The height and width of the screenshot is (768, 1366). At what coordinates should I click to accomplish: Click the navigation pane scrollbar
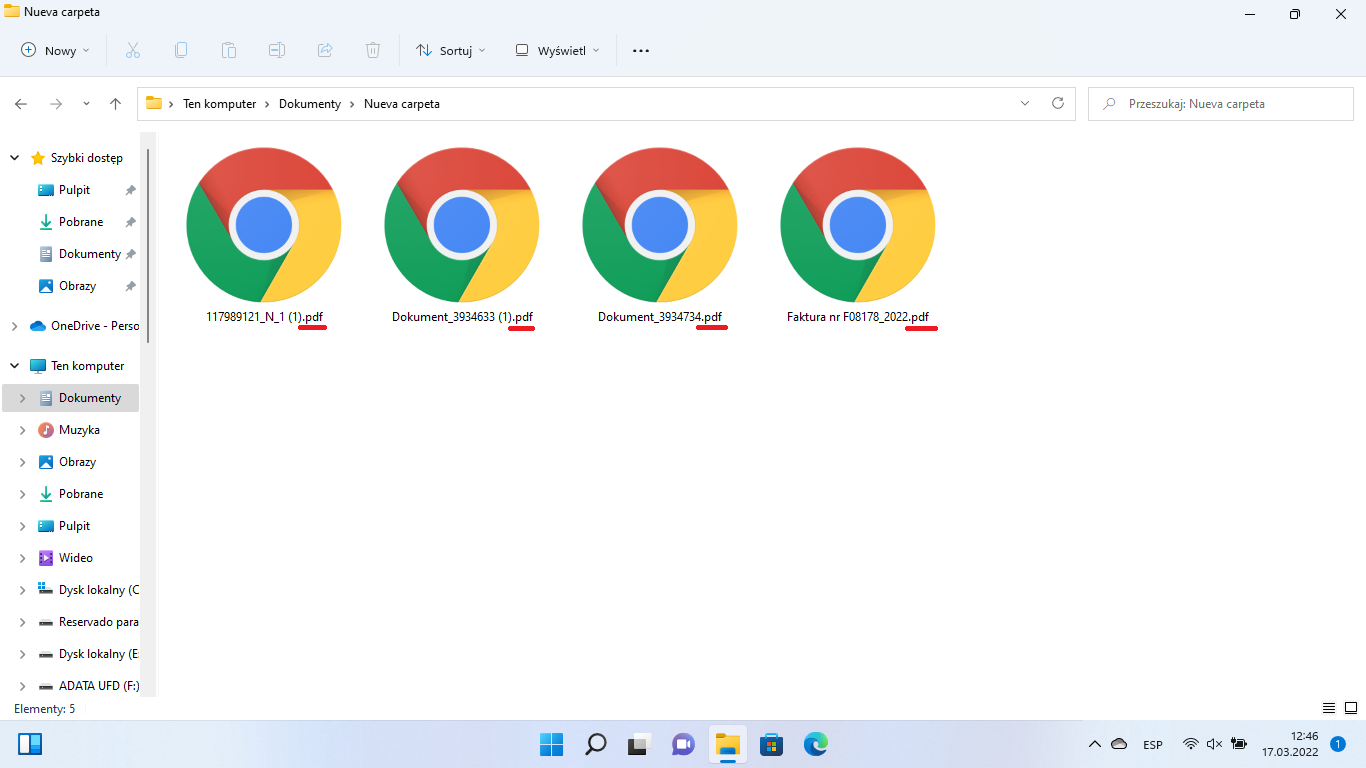148,247
